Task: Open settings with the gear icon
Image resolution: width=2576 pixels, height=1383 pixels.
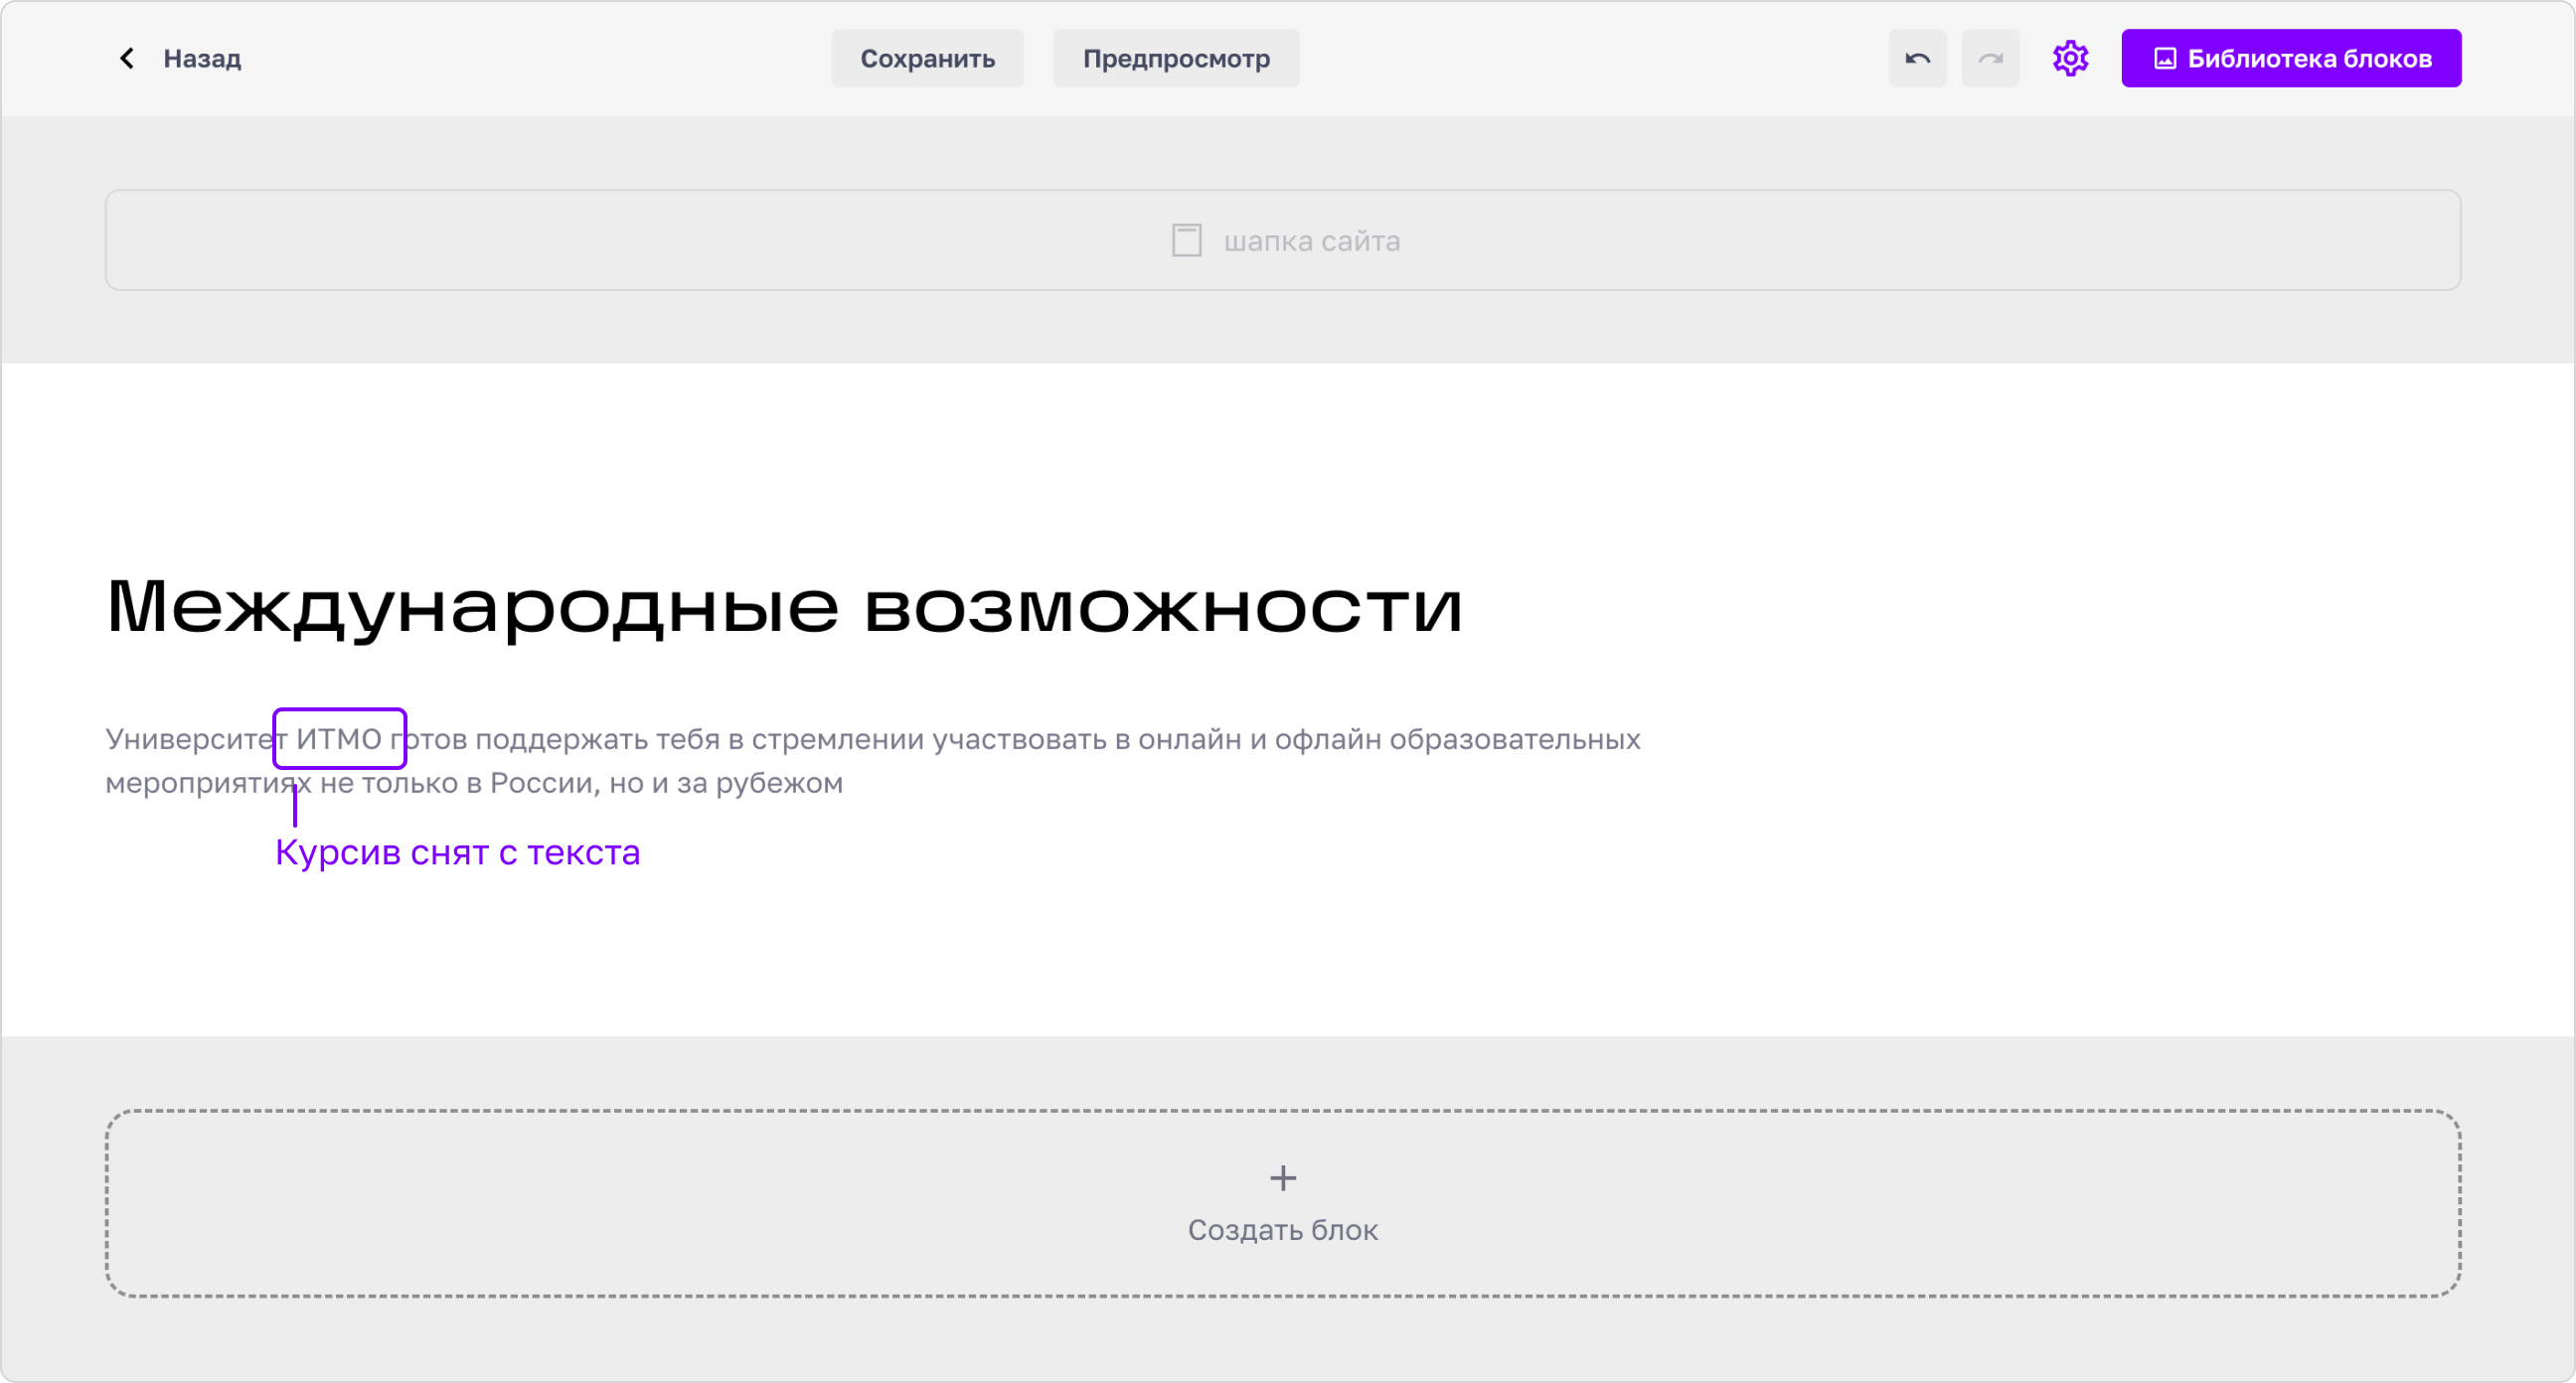Action: pos(2070,59)
